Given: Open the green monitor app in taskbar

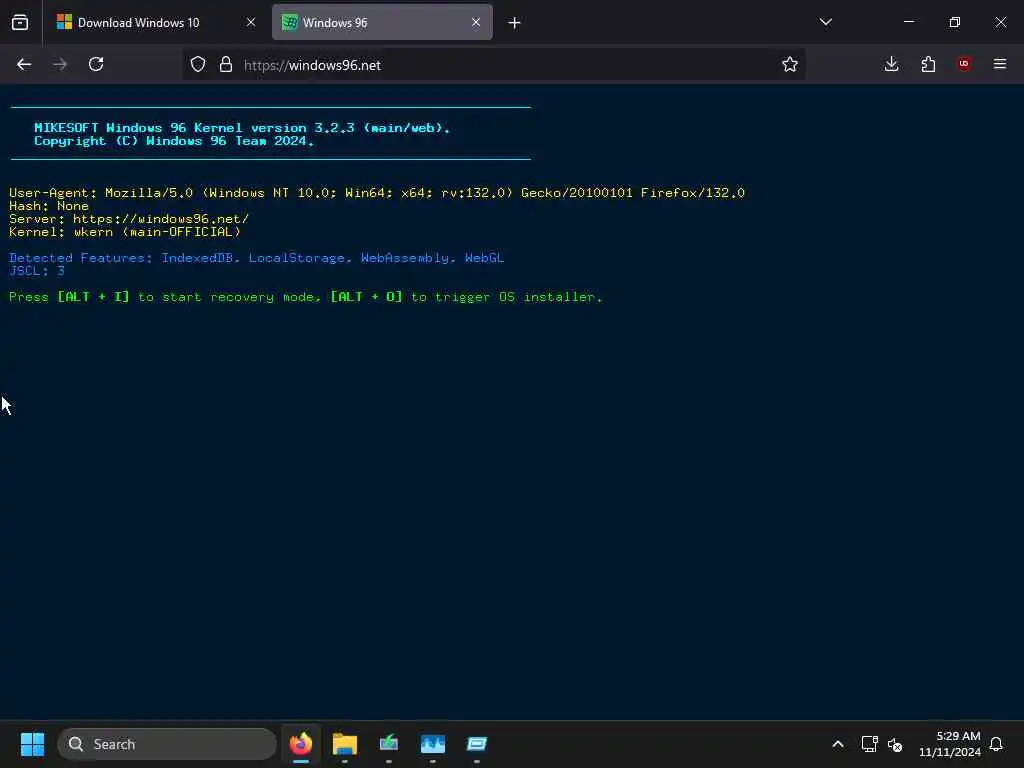Looking at the screenshot, I should point(389,744).
